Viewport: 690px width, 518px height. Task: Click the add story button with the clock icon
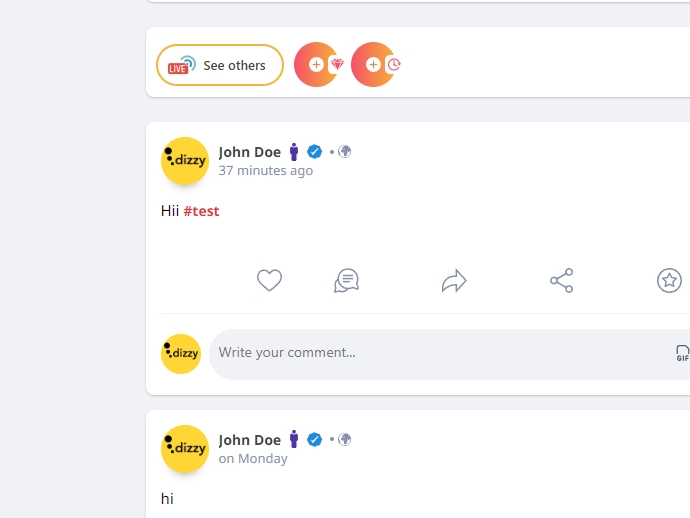pos(374,65)
